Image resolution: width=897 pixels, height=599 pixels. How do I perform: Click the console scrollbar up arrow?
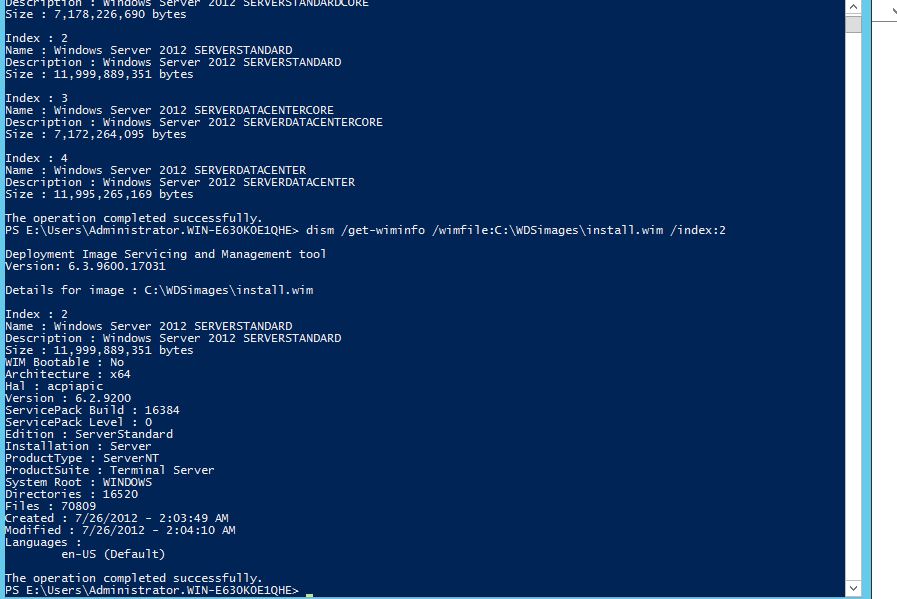pyautogui.click(x=853, y=7)
